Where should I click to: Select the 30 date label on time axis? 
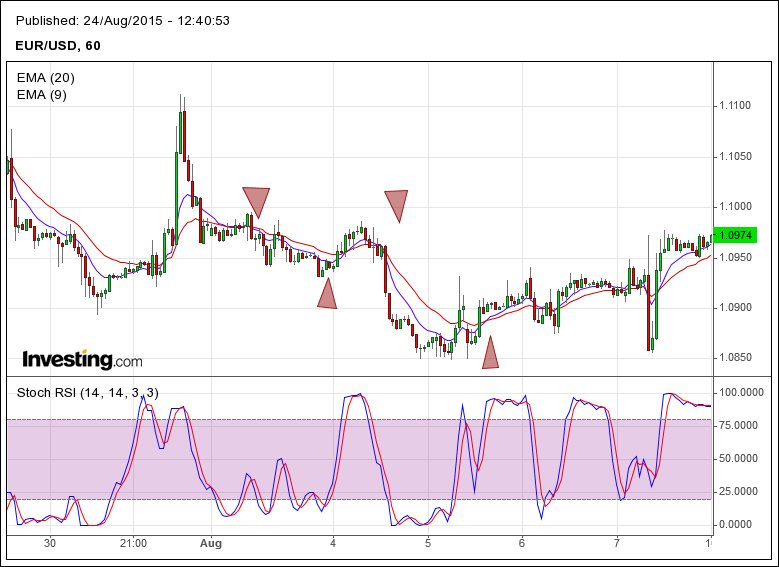pyautogui.click(x=50, y=543)
